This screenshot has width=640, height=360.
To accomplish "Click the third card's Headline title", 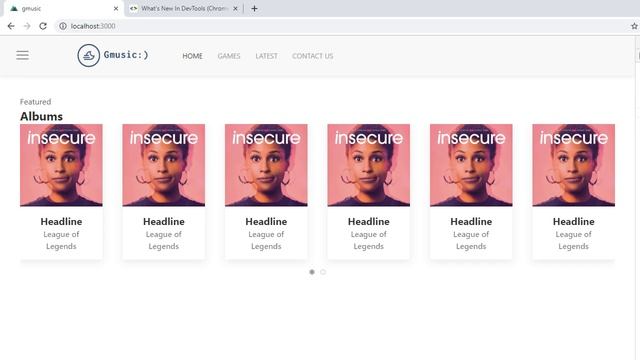I will point(266,221).
